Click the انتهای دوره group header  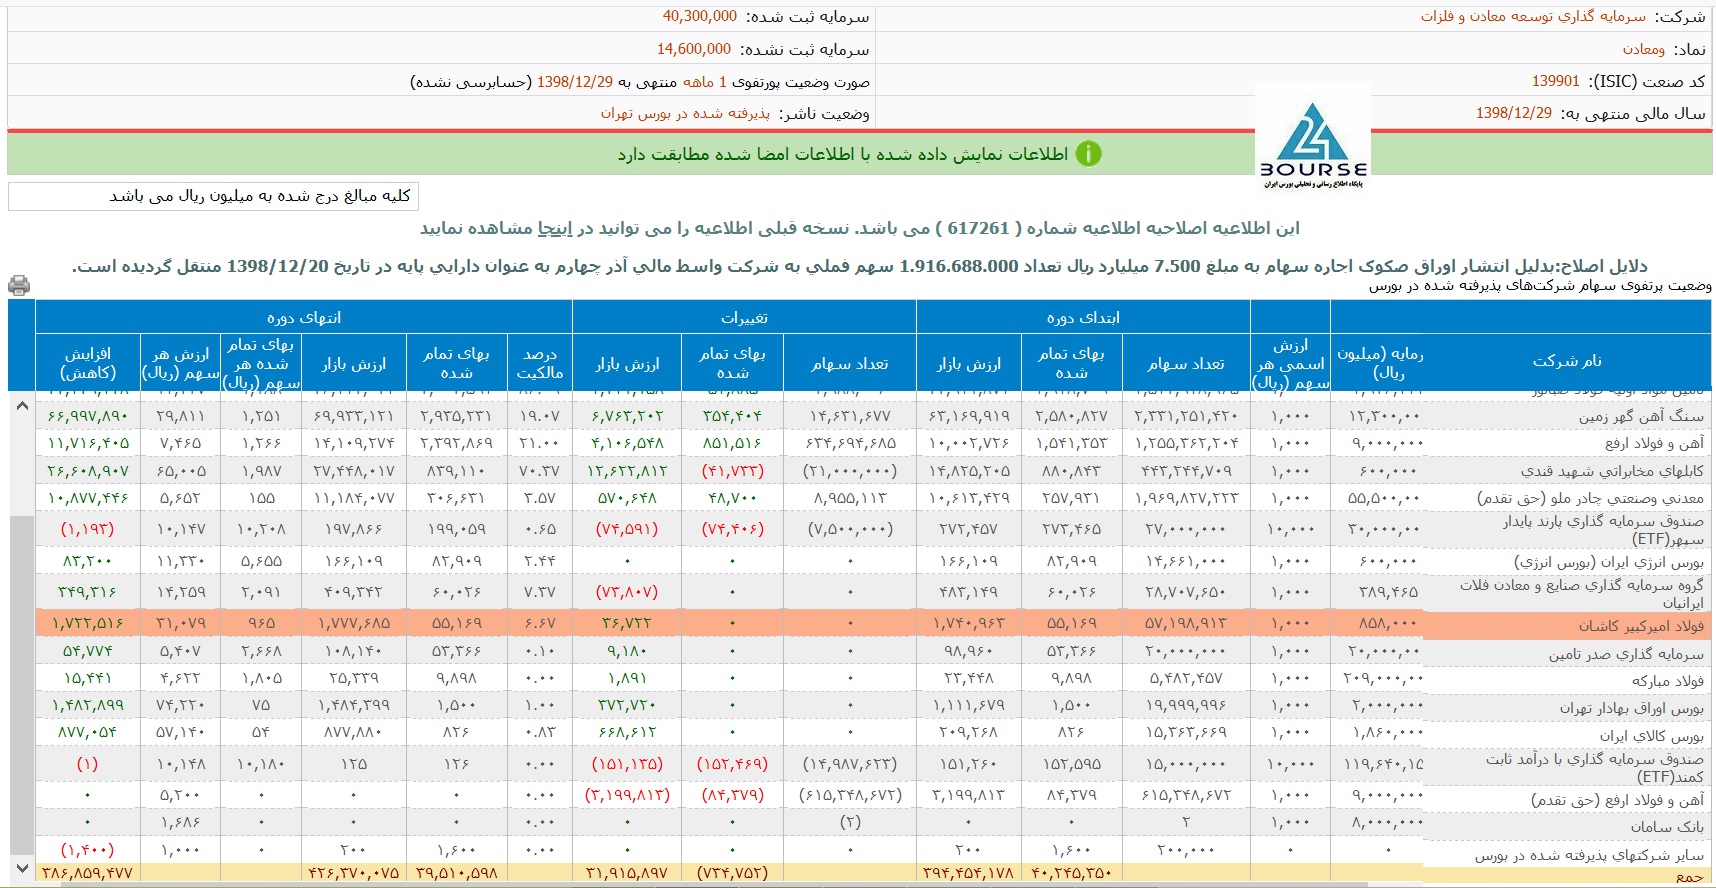(304, 317)
